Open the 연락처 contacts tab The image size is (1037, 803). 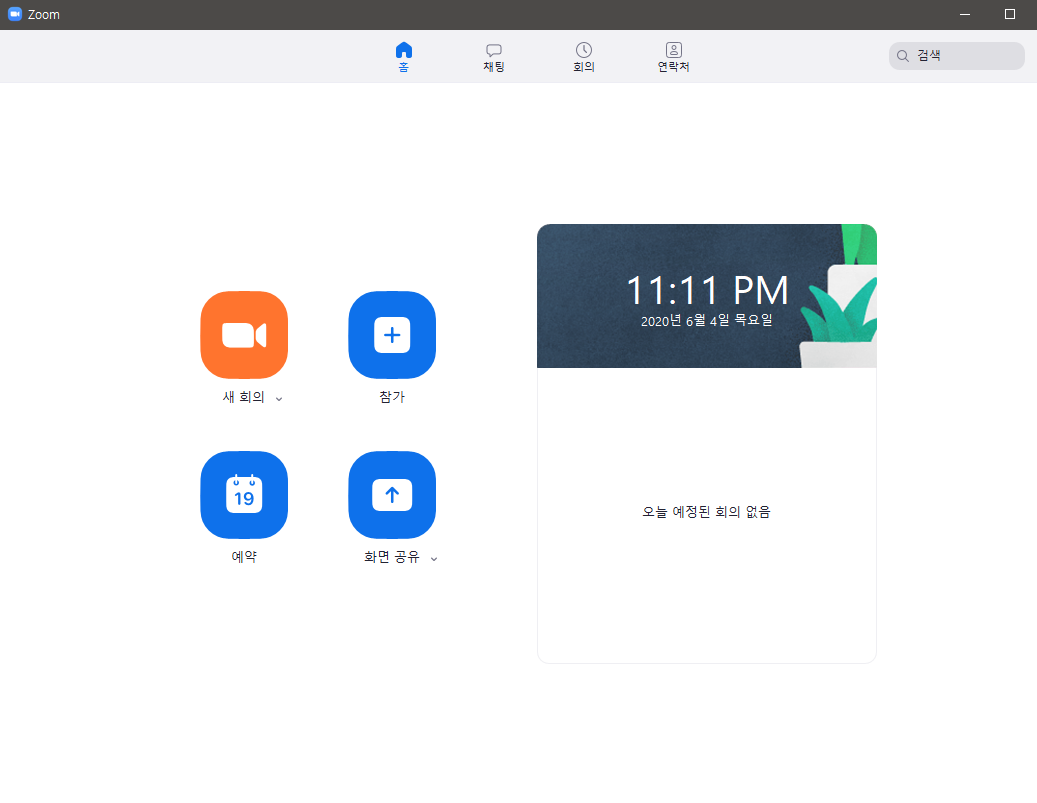673,57
